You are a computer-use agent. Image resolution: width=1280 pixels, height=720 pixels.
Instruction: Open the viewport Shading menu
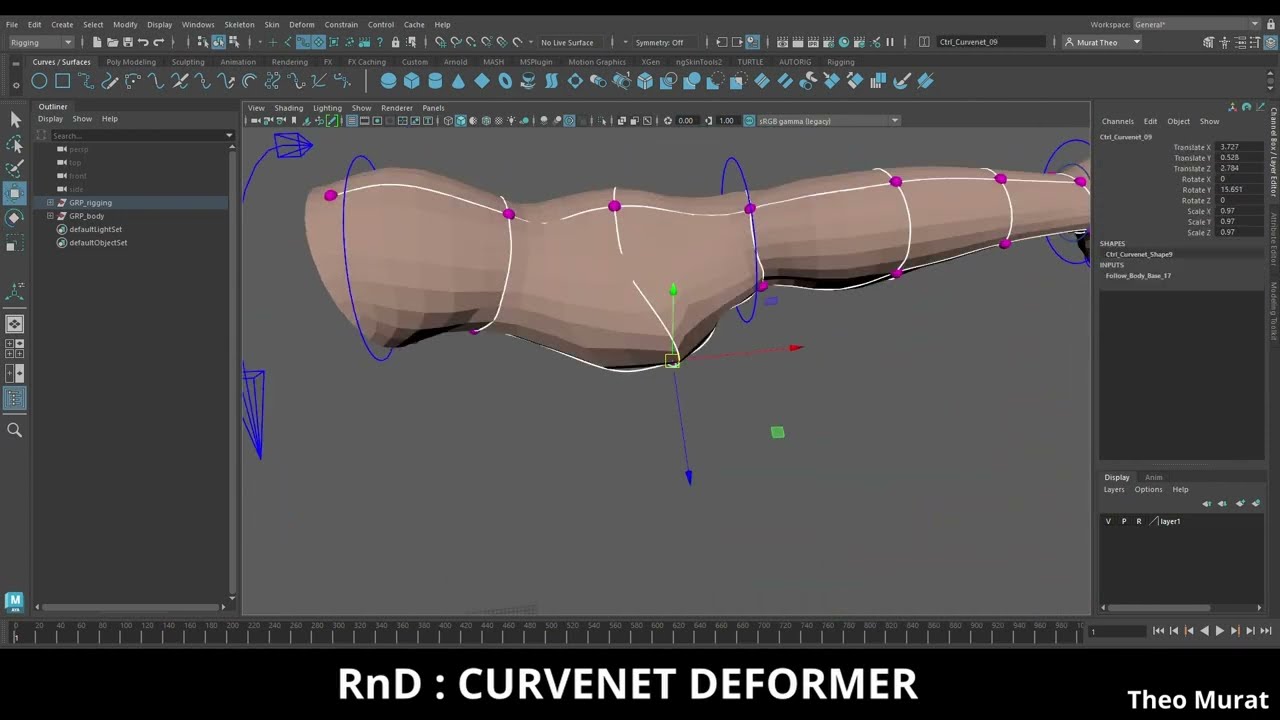point(289,108)
